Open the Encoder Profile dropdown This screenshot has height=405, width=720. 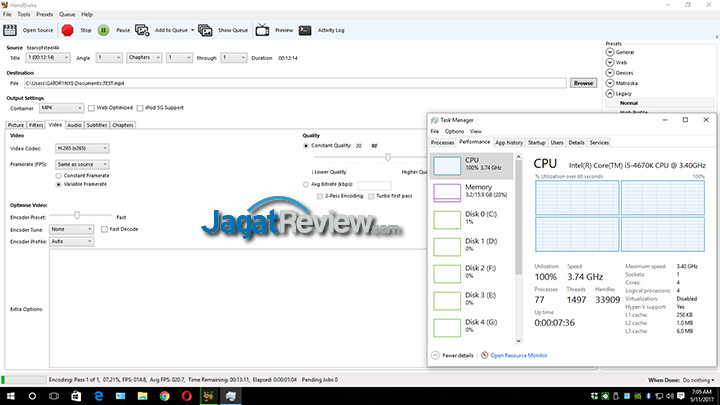coord(71,242)
